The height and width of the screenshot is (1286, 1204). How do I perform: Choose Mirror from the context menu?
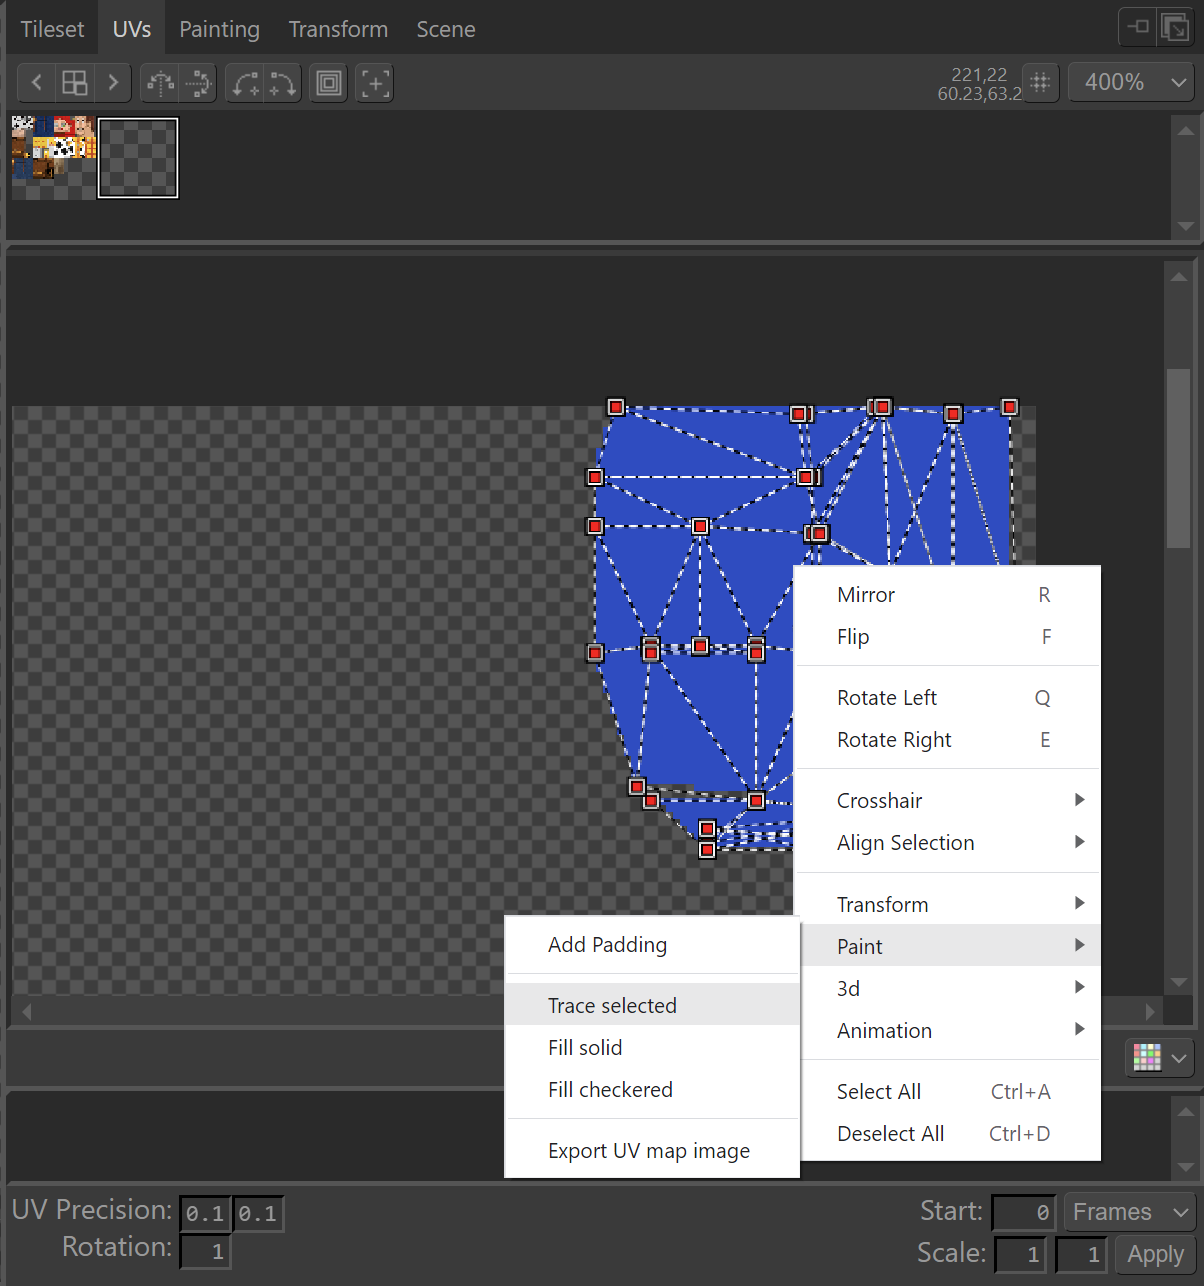950,594
